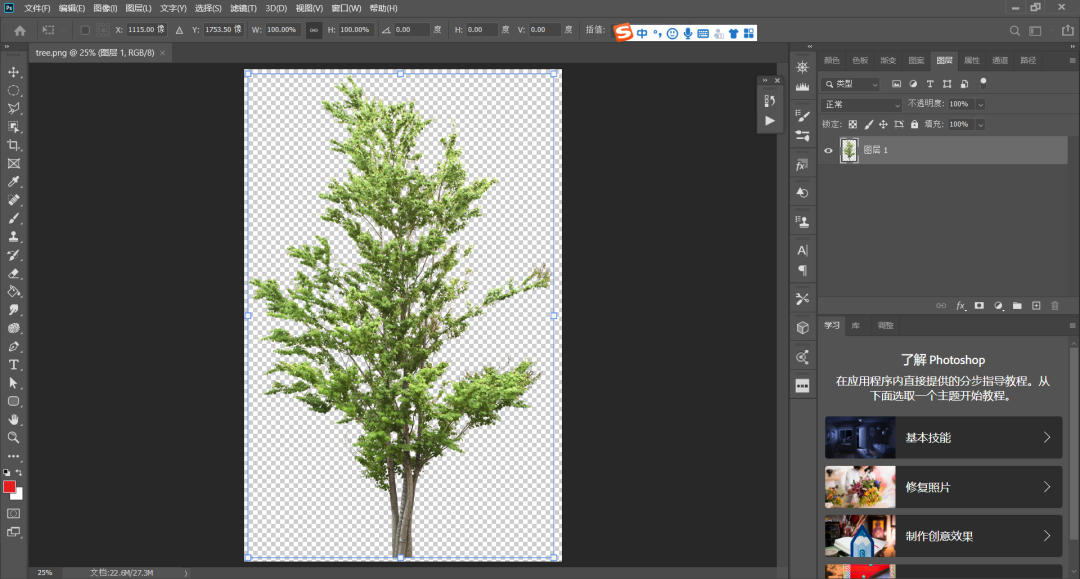Screen dimensions: 1080x579
Task: Click the red foreground color swatch
Action: pos(10,487)
